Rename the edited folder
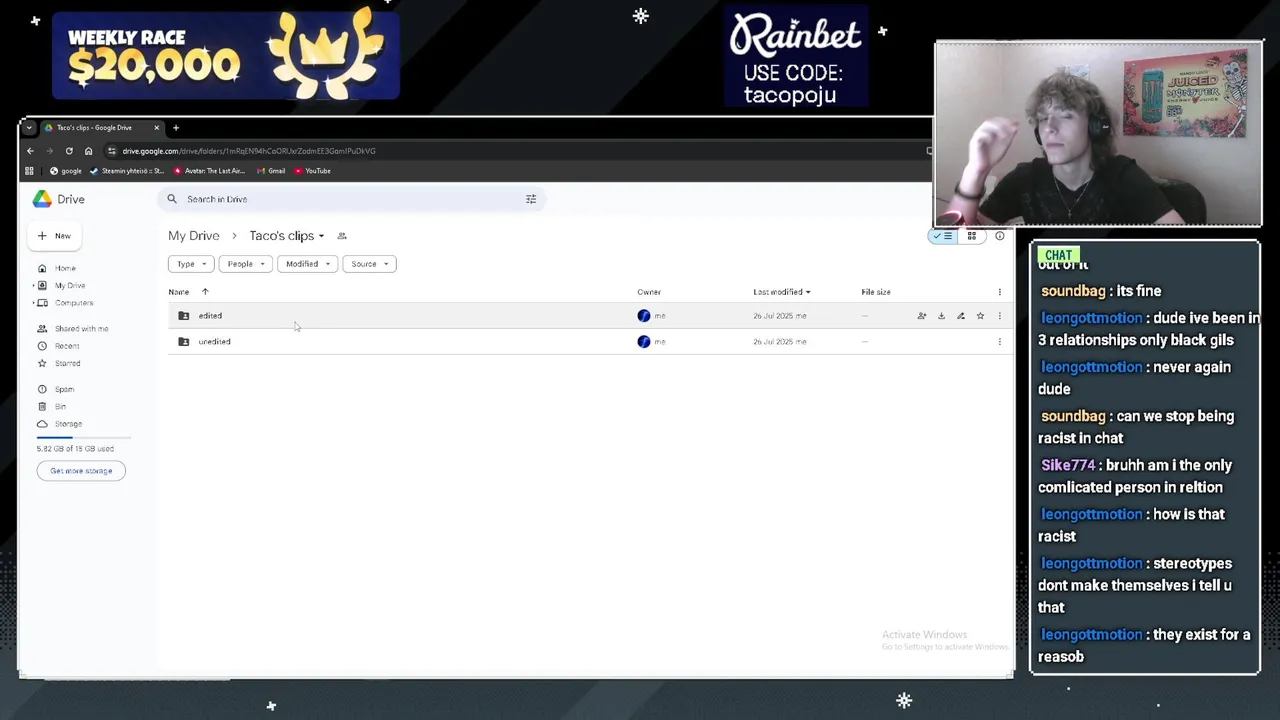 (x=961, y=316)
